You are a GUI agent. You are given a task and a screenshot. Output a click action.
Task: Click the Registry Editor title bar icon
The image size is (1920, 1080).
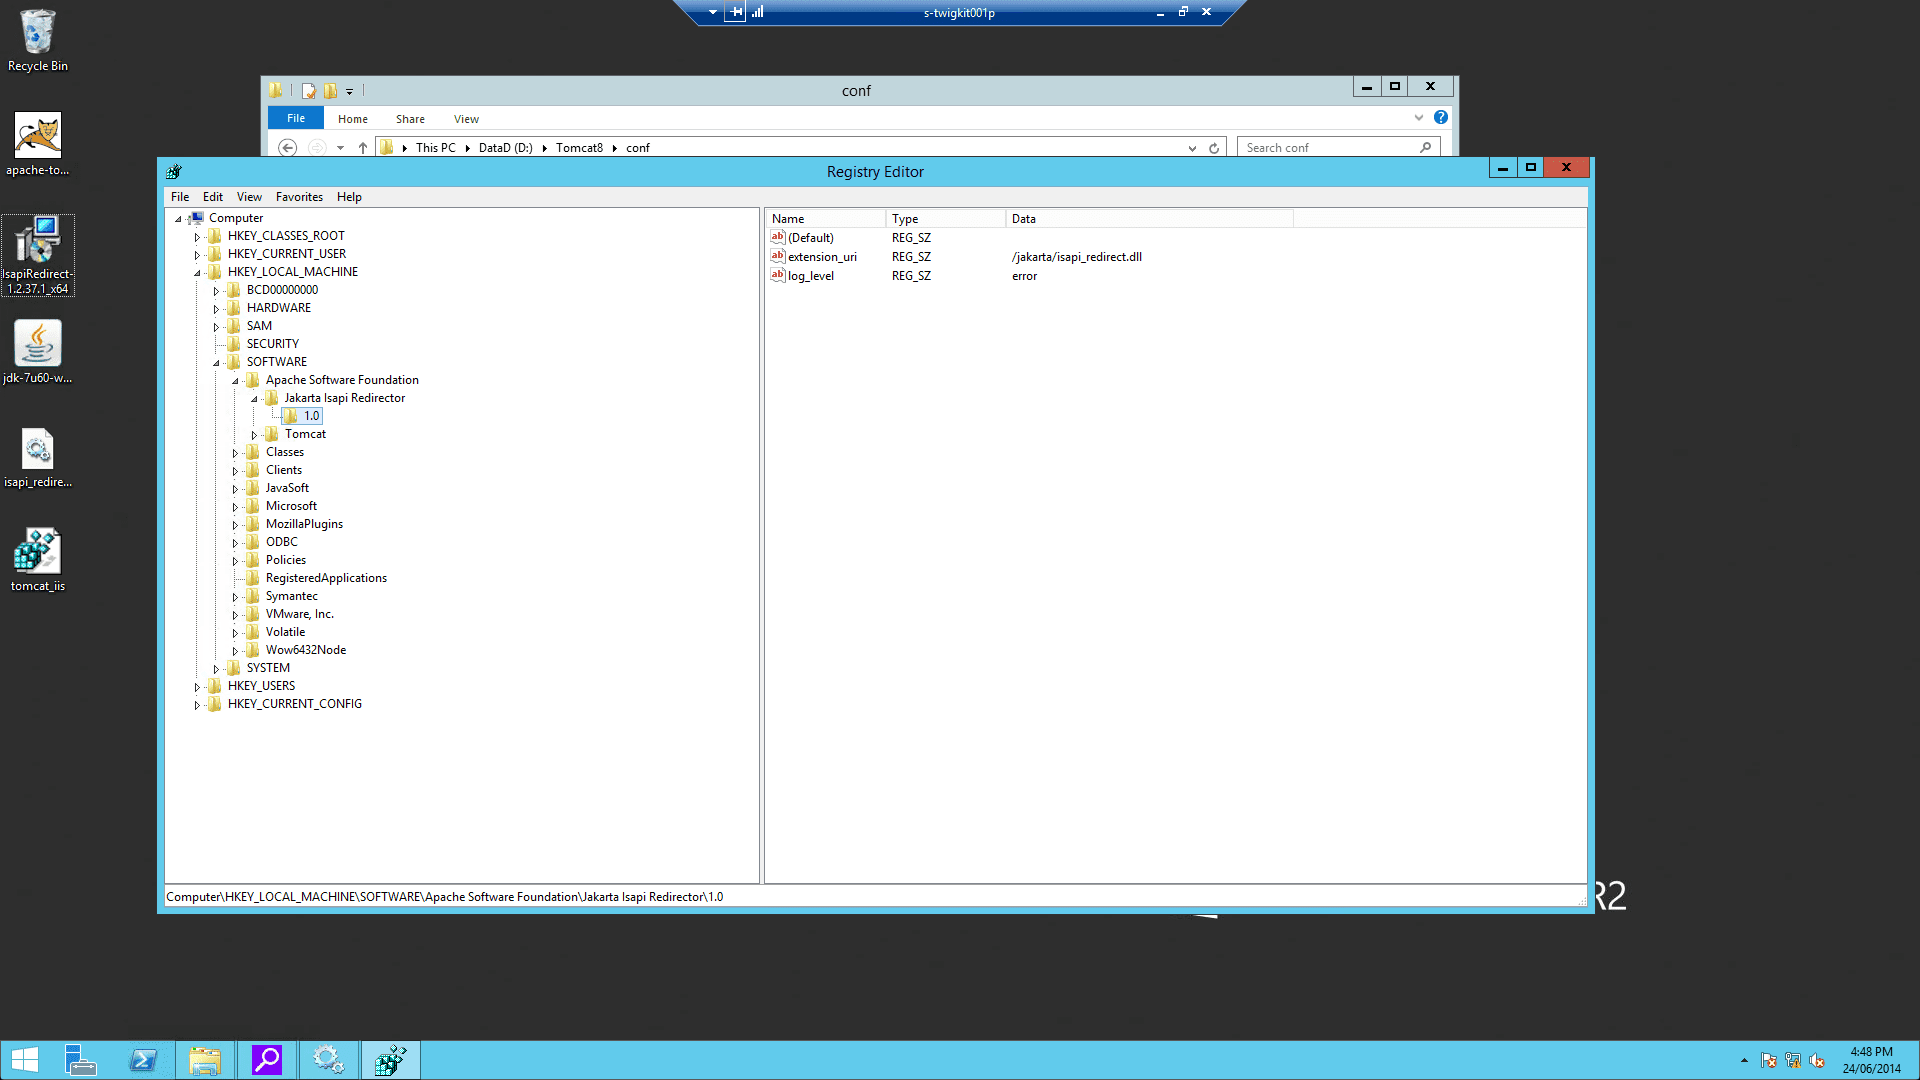[174, 171]
